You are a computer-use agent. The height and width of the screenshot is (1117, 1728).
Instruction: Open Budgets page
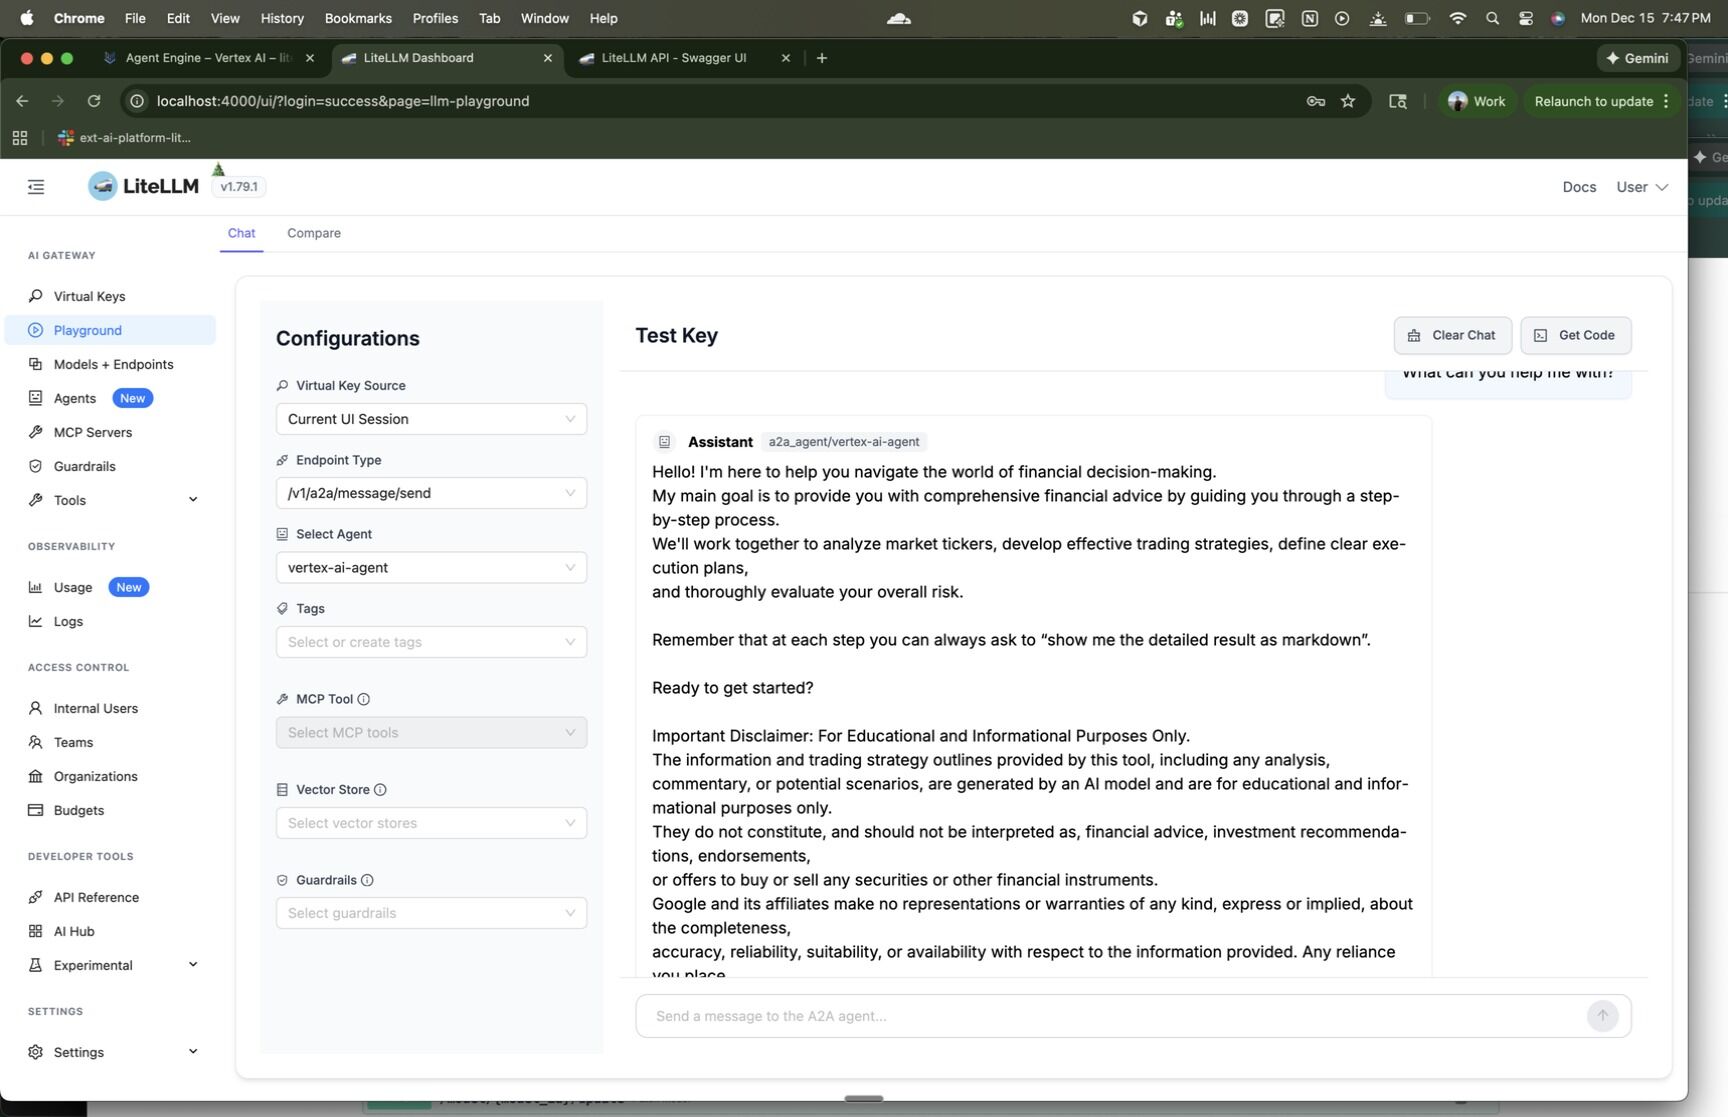[79, 810]
